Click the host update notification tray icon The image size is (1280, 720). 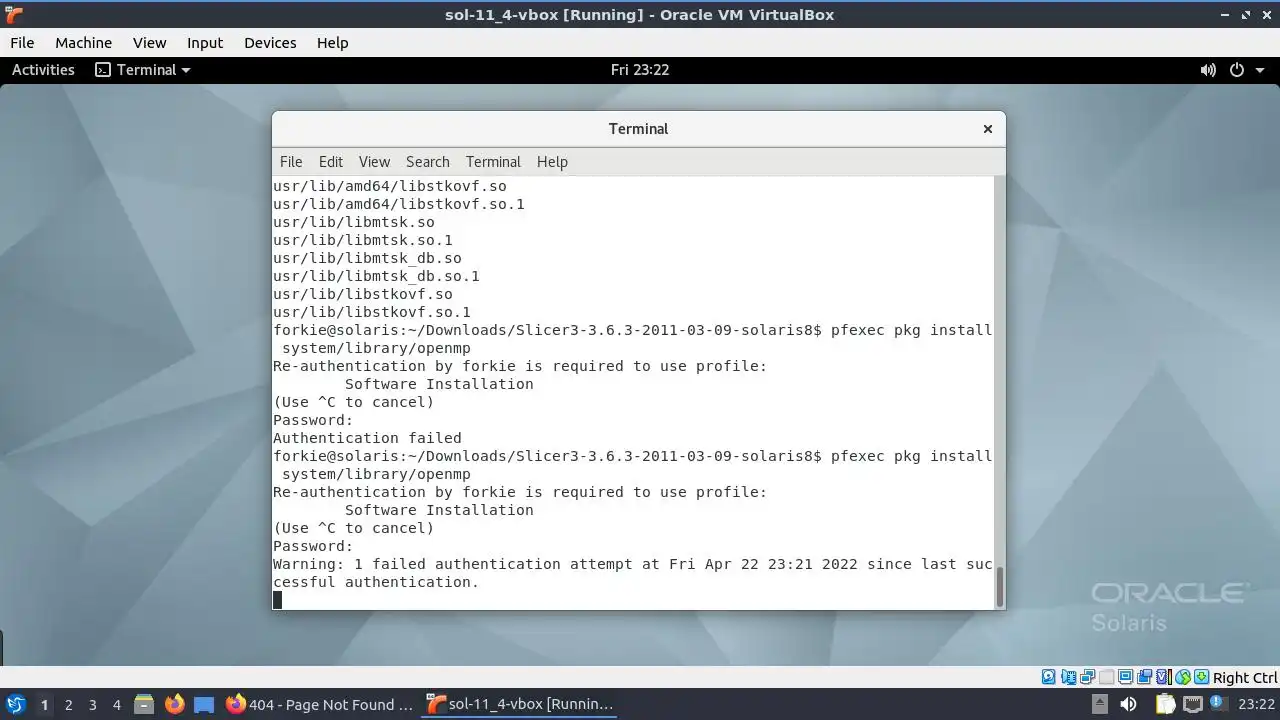click(x=1219, y=702)
